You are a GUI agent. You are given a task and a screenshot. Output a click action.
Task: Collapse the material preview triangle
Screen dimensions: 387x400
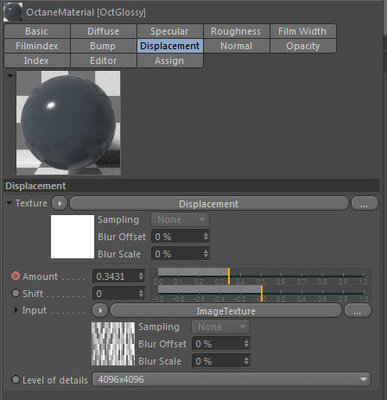point(10,76)
